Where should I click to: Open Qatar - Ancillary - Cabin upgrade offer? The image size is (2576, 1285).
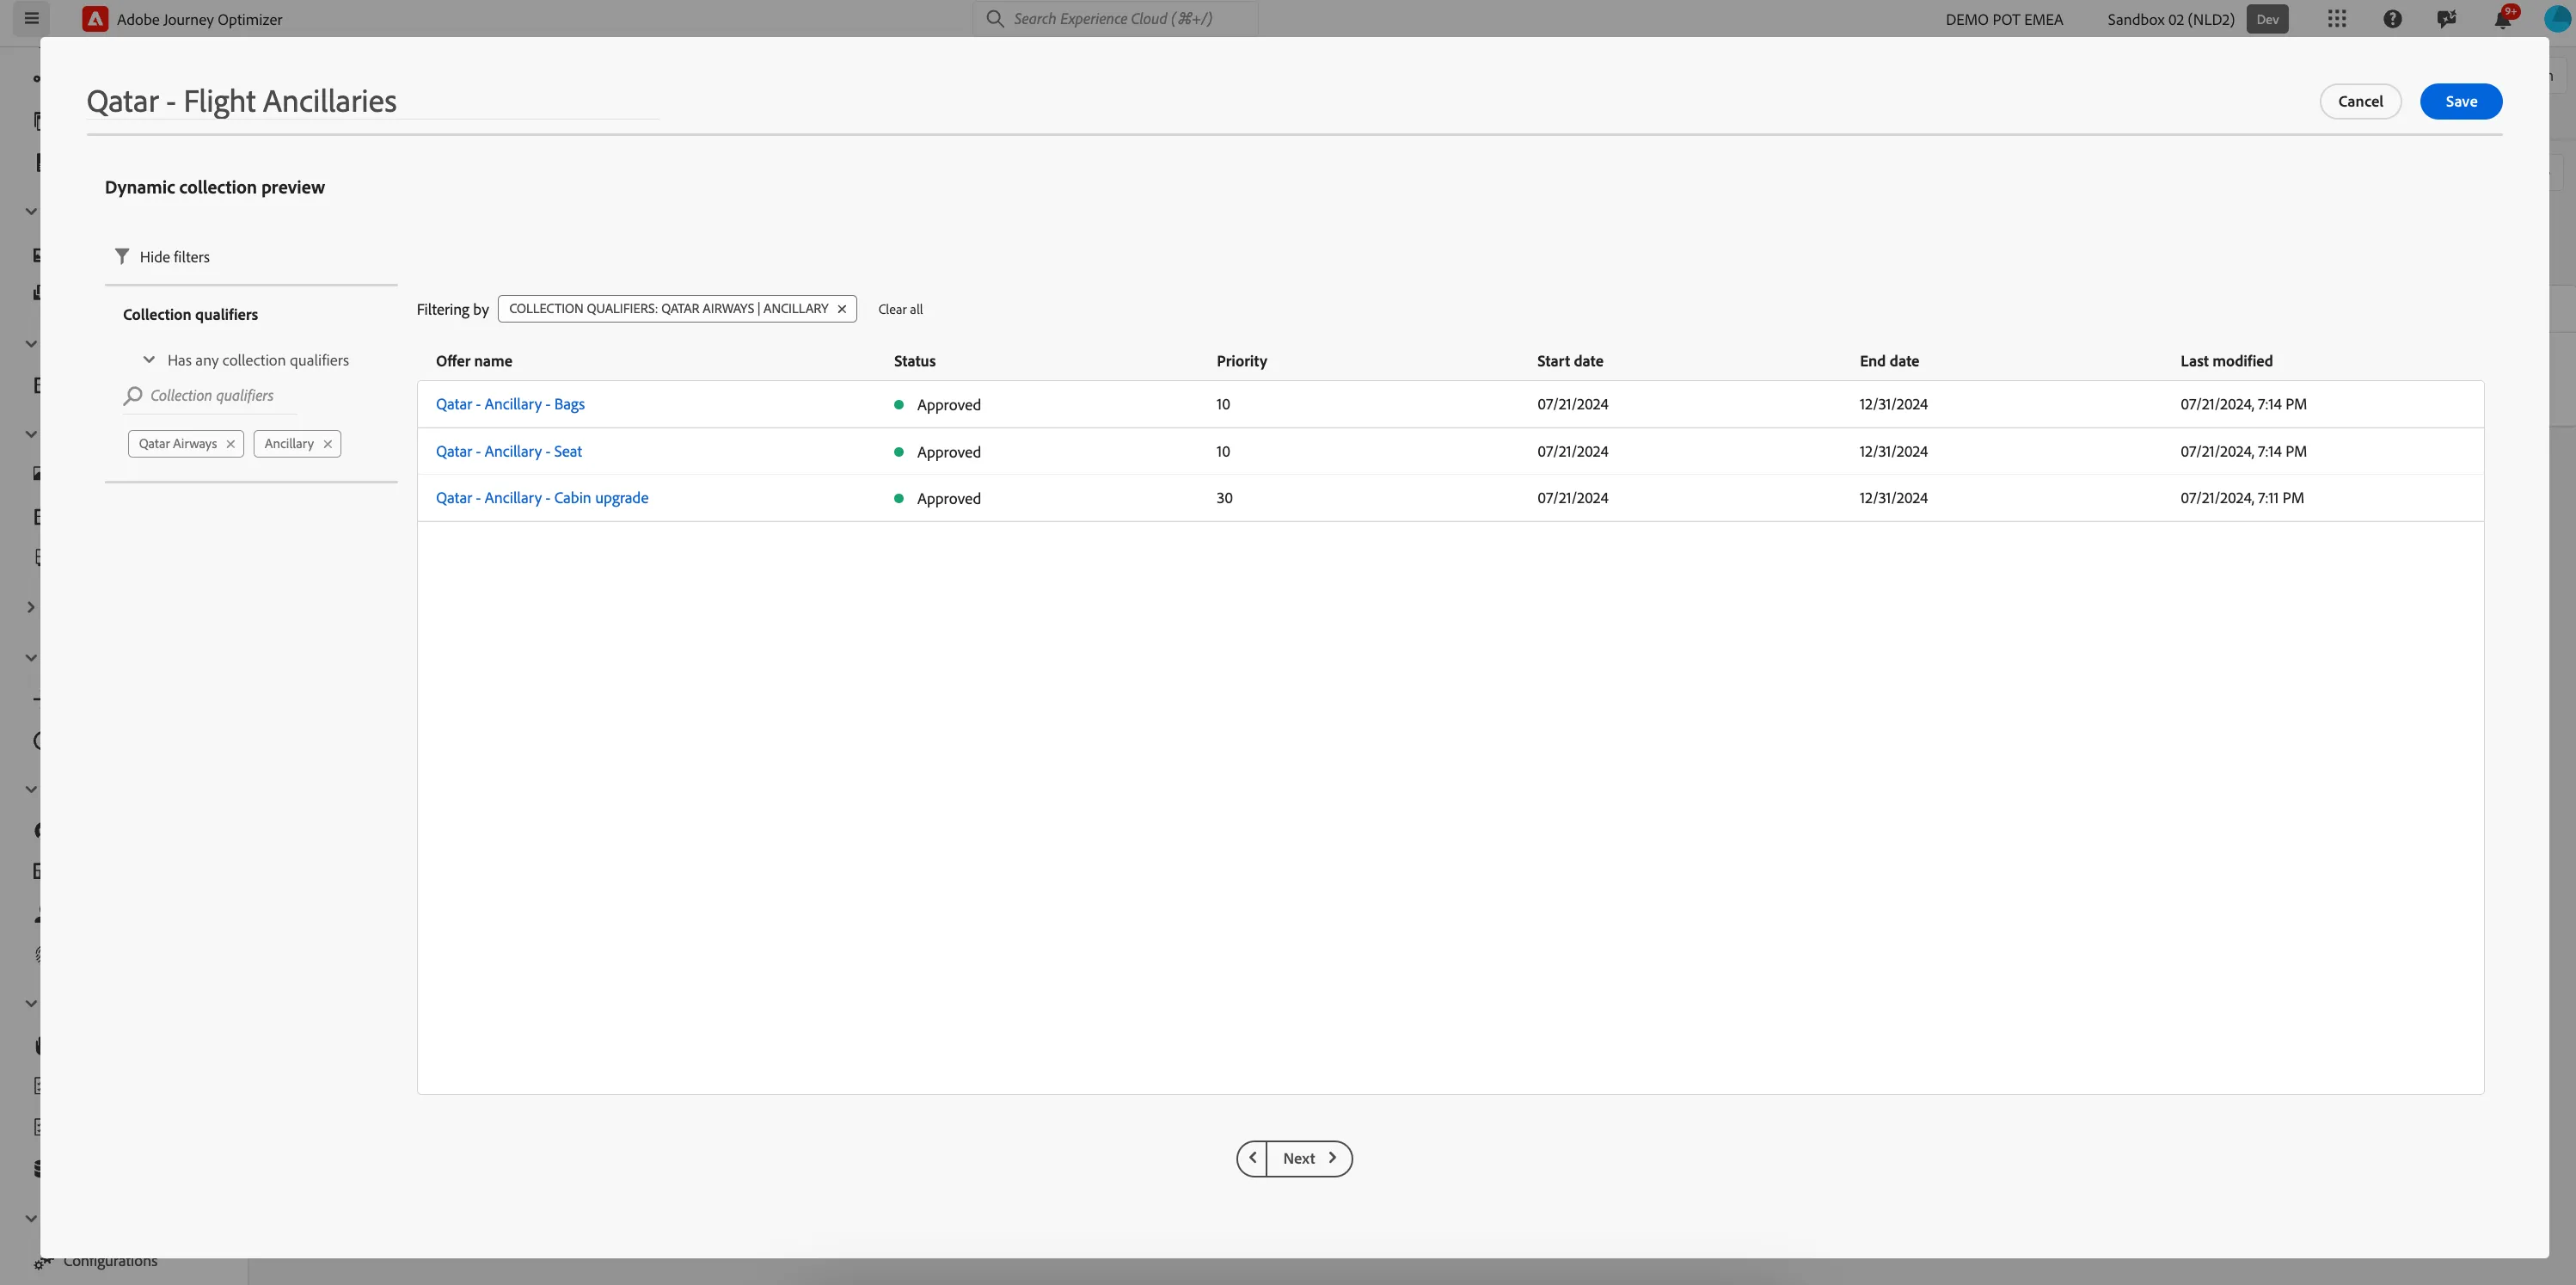tap(542, 498)
